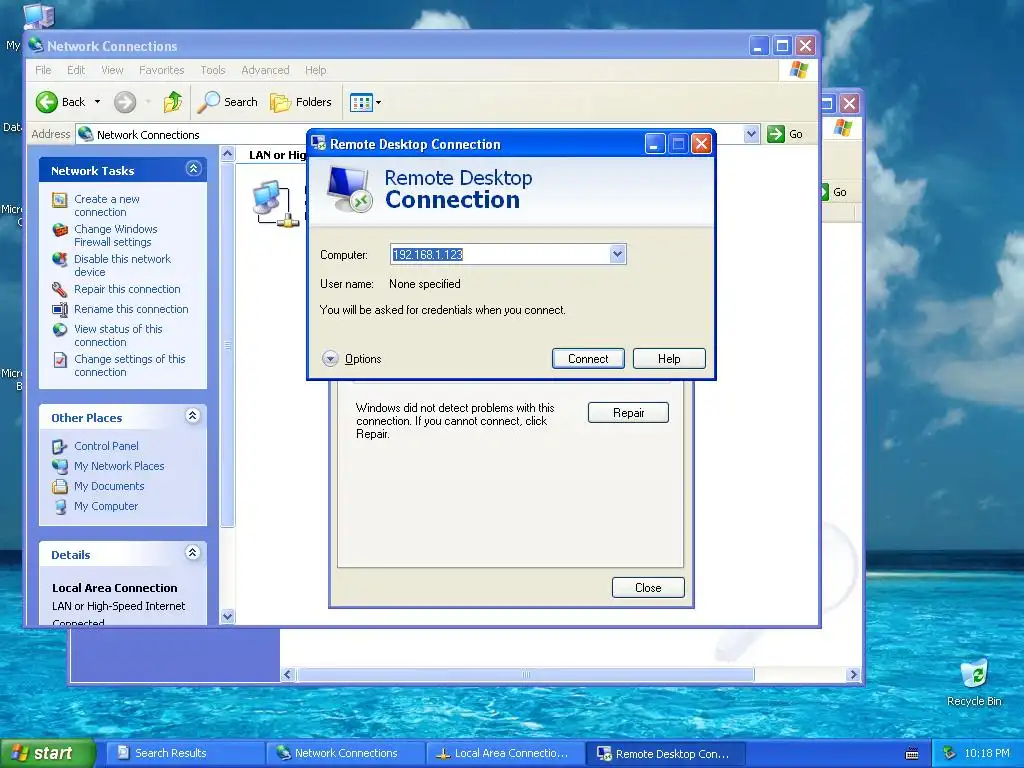This screenshot has height=768, width=1024.
Task: Open the Address bar dropdown arrow
Action: click(751, 134)
